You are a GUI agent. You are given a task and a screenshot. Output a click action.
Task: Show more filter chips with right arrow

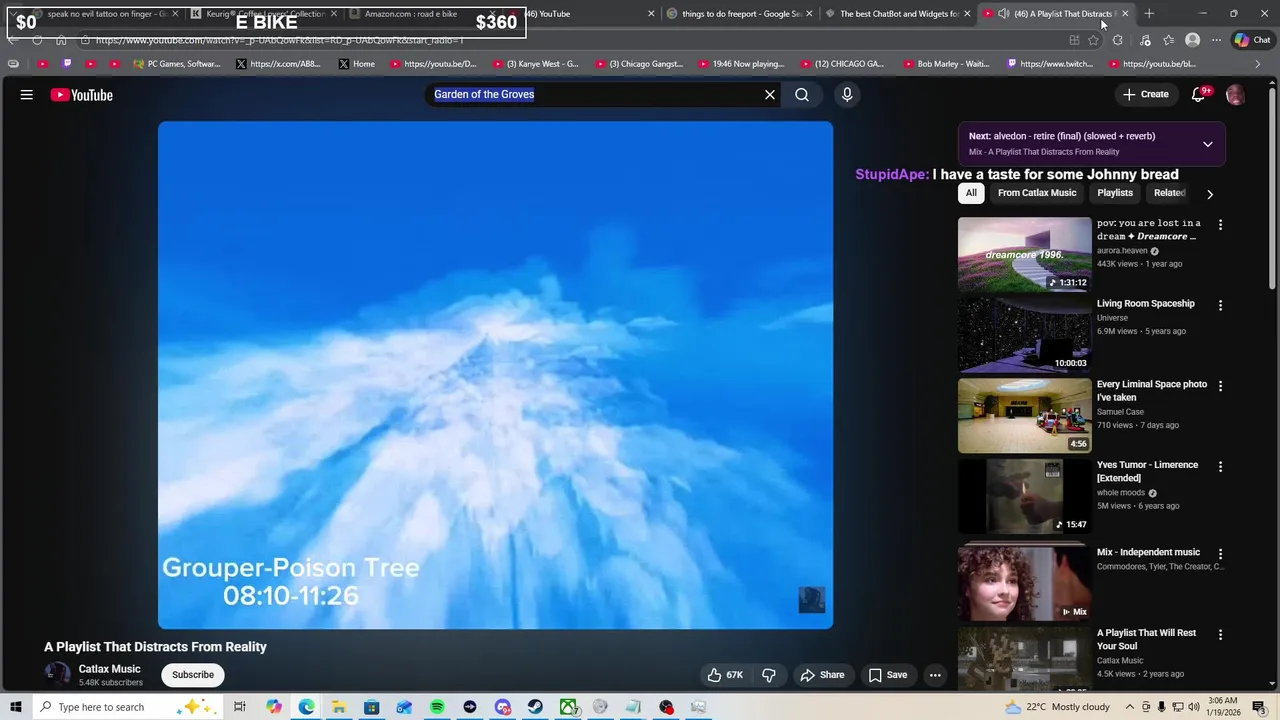click(1210, 194)
